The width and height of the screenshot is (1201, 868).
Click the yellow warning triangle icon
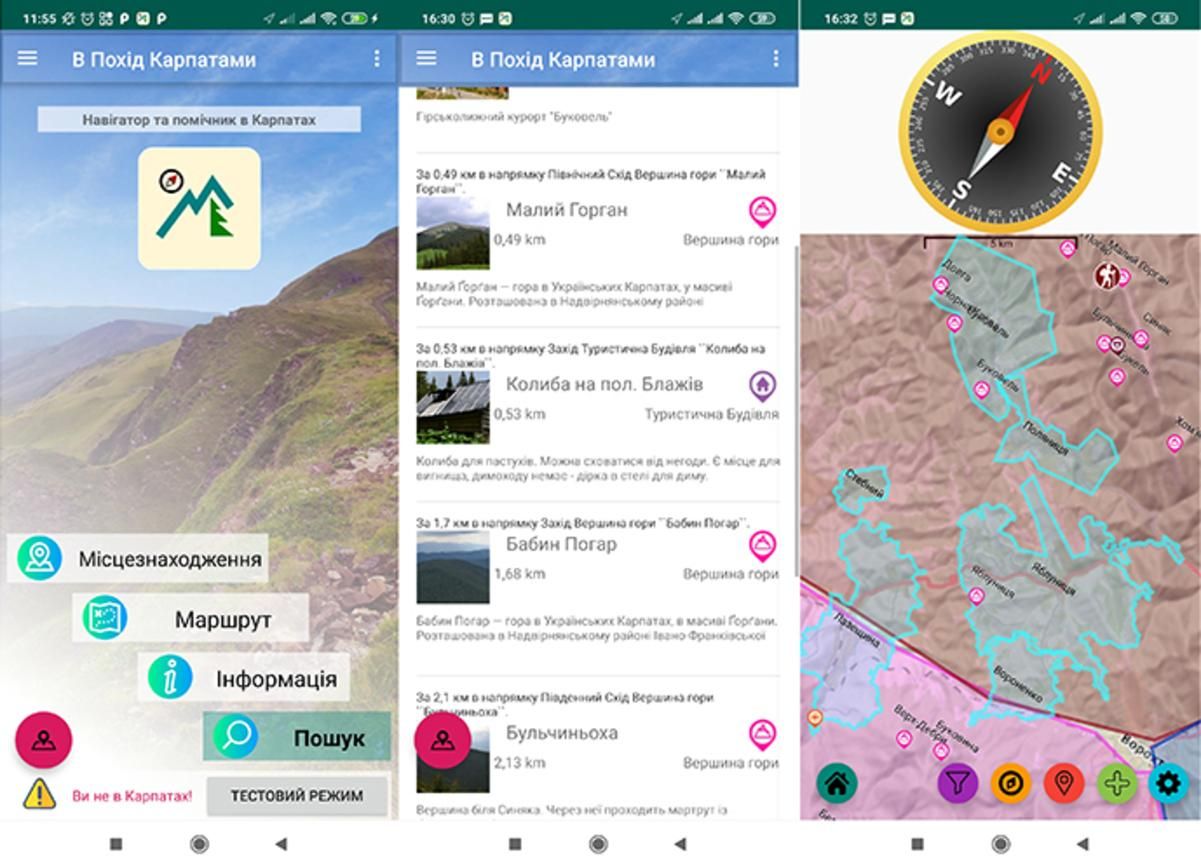click(x=40, y=795)
